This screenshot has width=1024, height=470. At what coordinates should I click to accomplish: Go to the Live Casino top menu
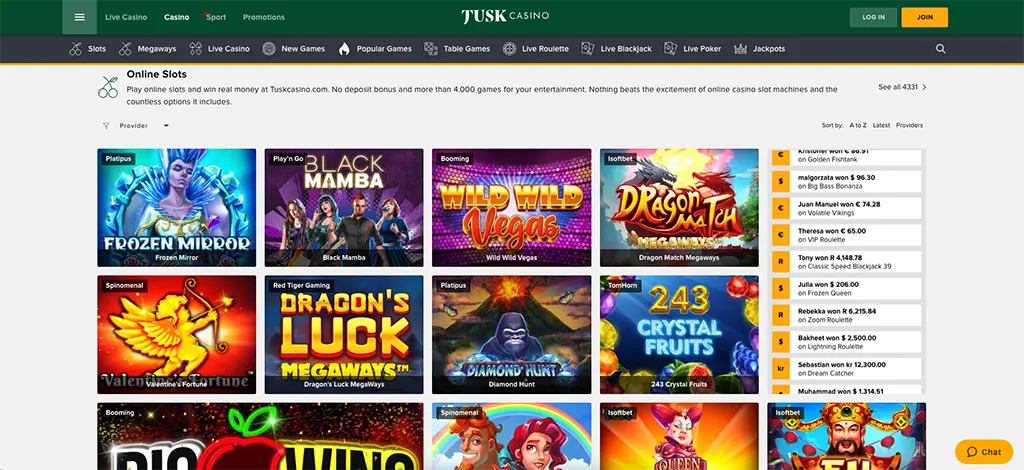tap(126, 17)
